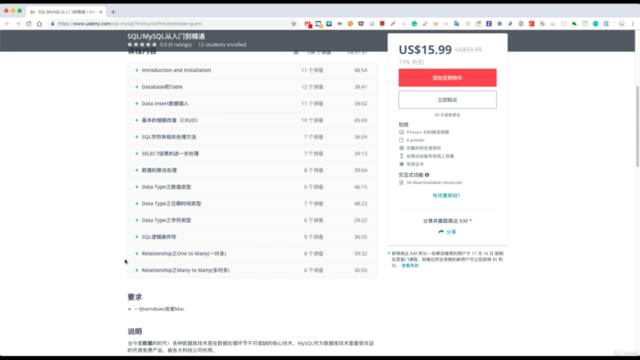
Task: Open the browser home page icon
Action: pyautogui.click(x=39, y=24)
